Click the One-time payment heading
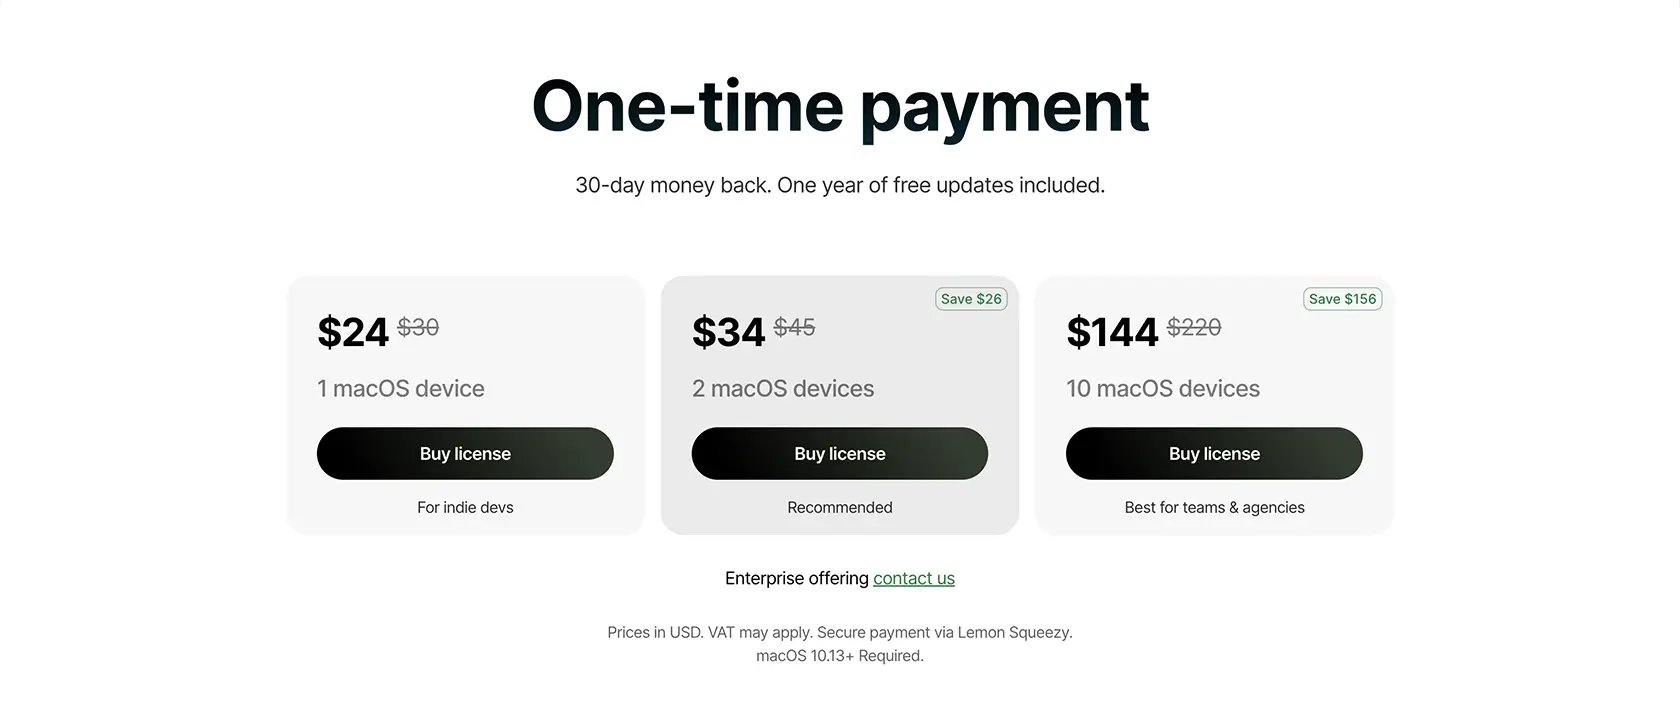The width and height of the screenshot is (1680, 715). (x=840, y=106)
